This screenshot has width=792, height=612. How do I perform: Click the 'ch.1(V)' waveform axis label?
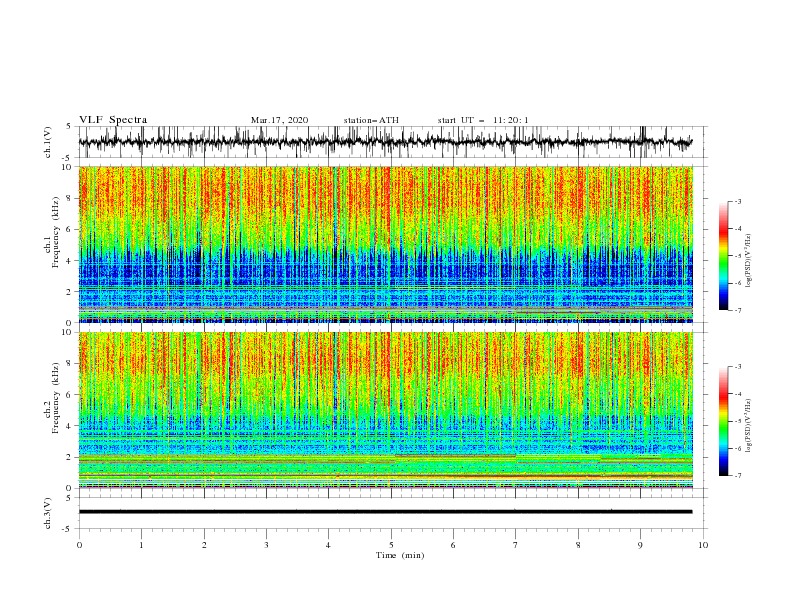48,142
